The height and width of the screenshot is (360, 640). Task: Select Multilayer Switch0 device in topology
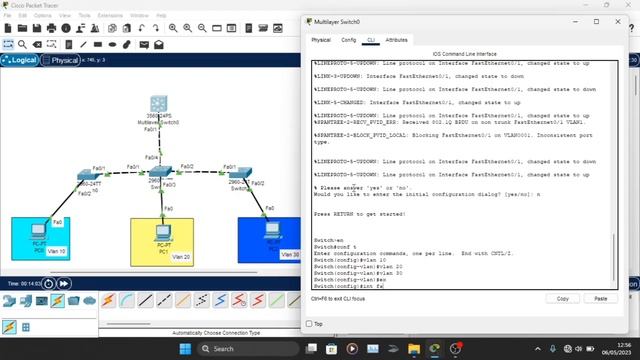point(159,104)
